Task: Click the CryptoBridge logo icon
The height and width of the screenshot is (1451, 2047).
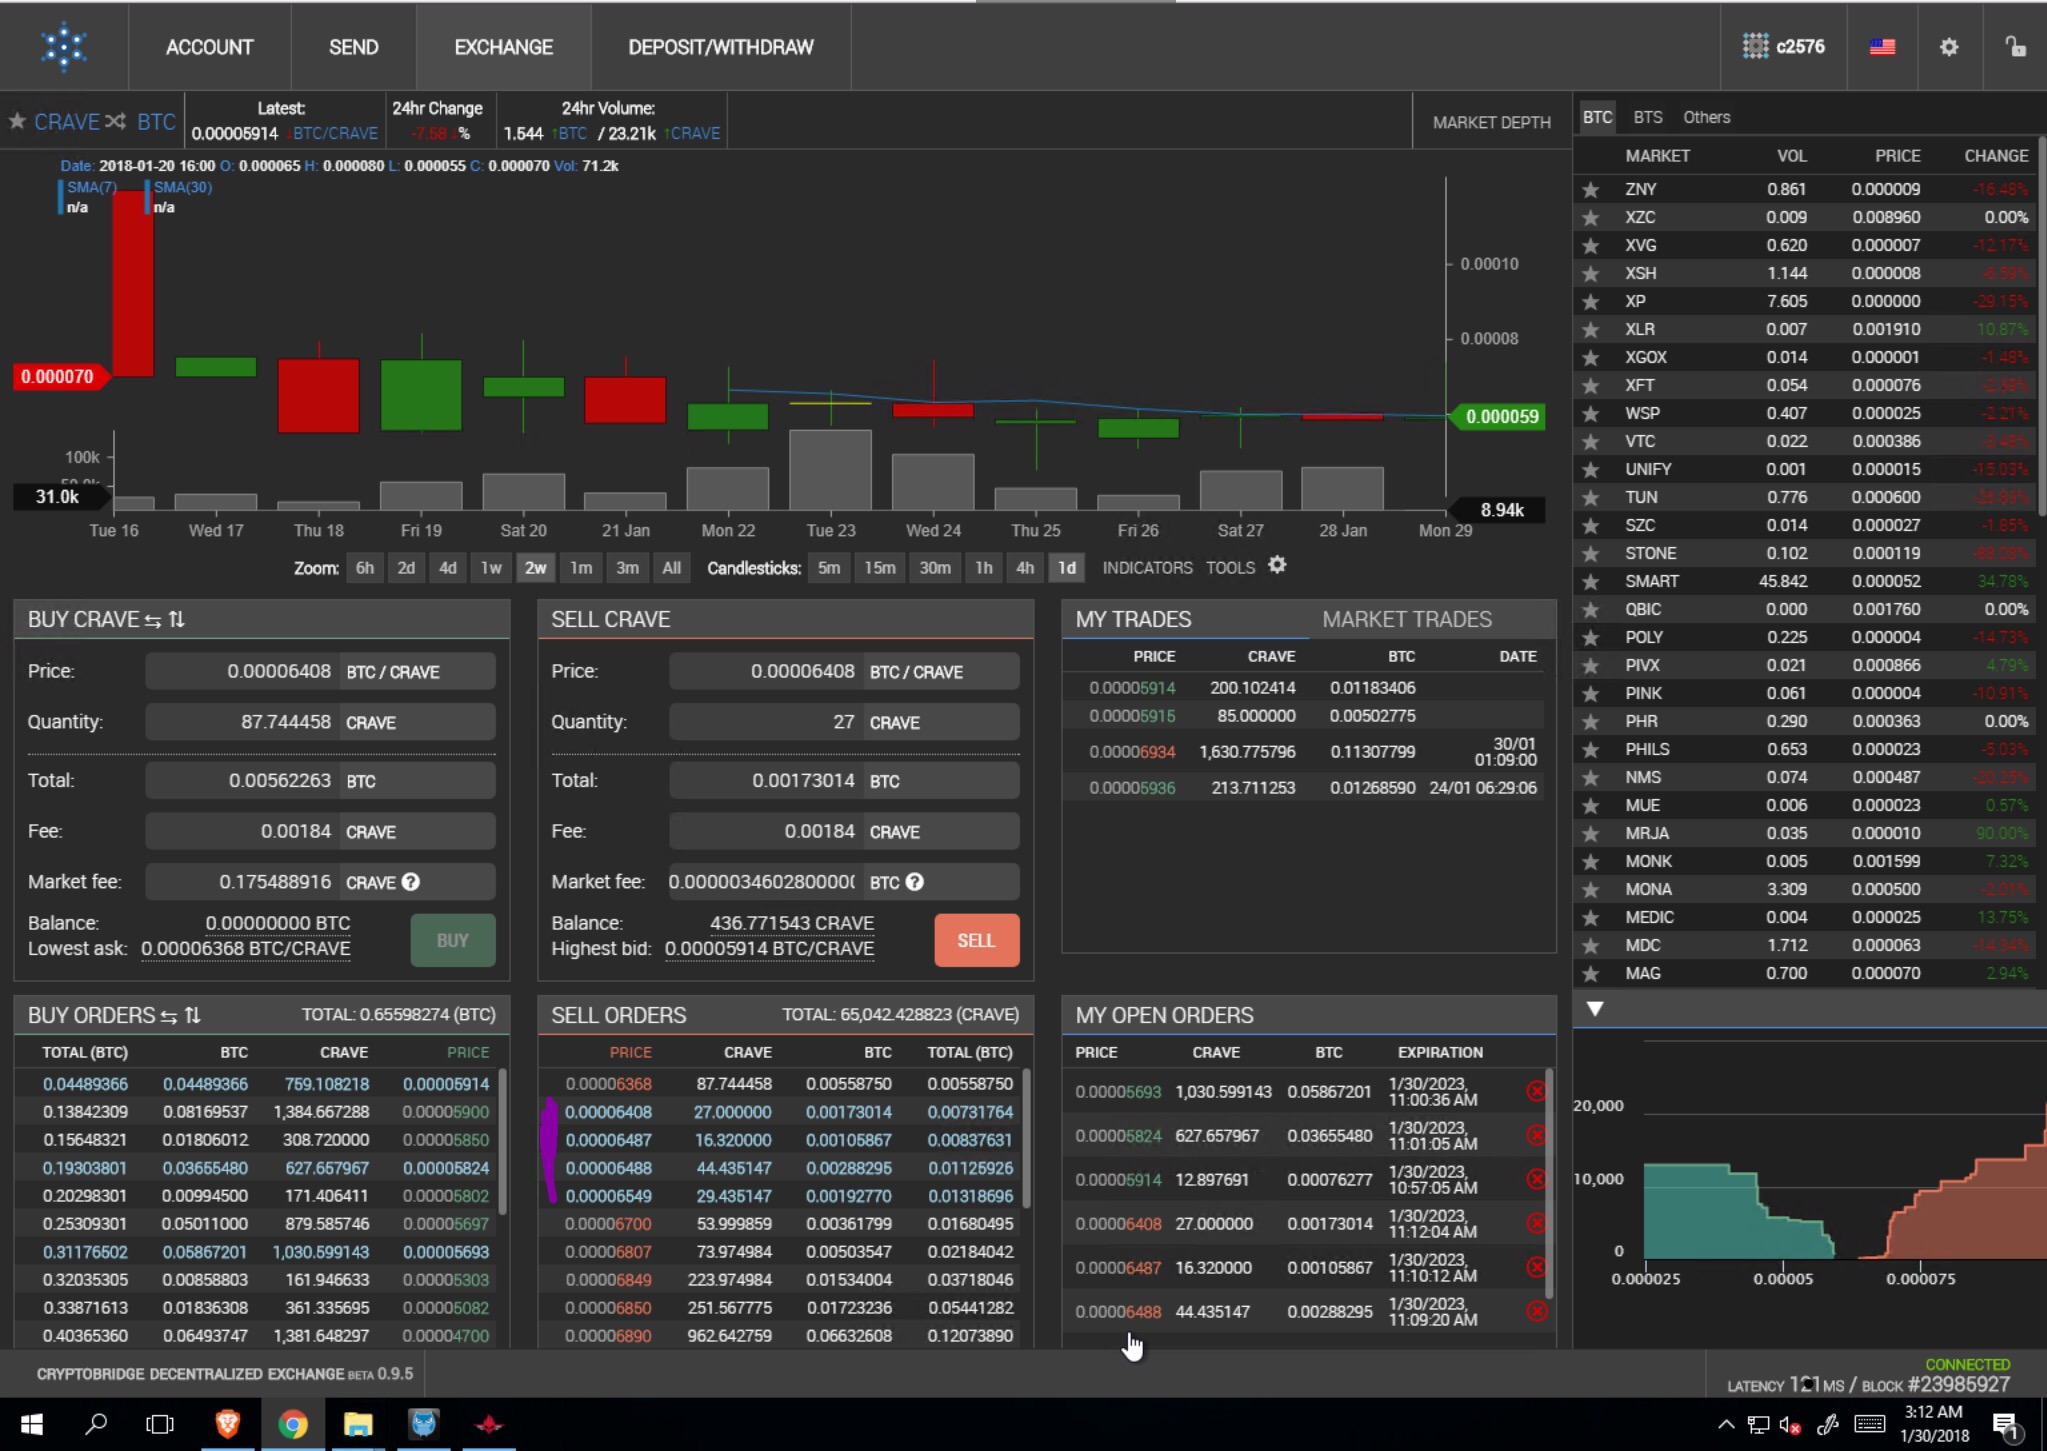Action: point(64,47)
